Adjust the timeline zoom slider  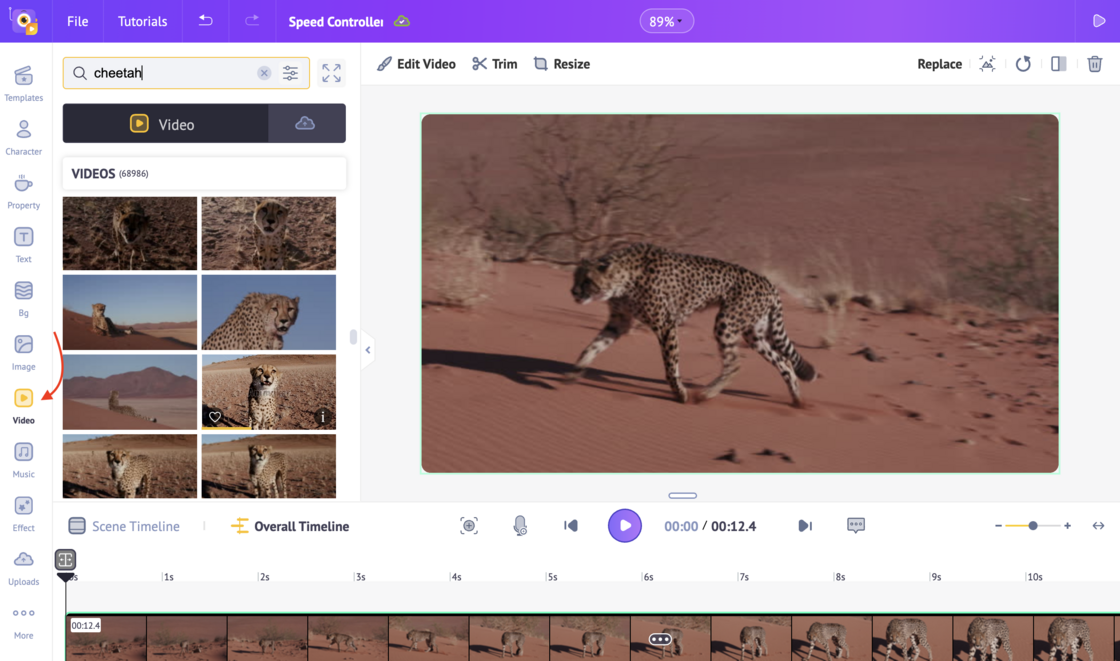click(x=1031, y=524)
